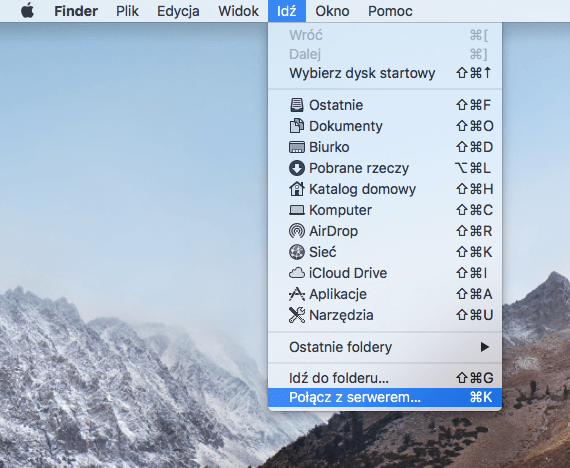The image size is (570, 468).
Task: Open the Ostatnie foldery entry
Action: click(x=385, y=347)
